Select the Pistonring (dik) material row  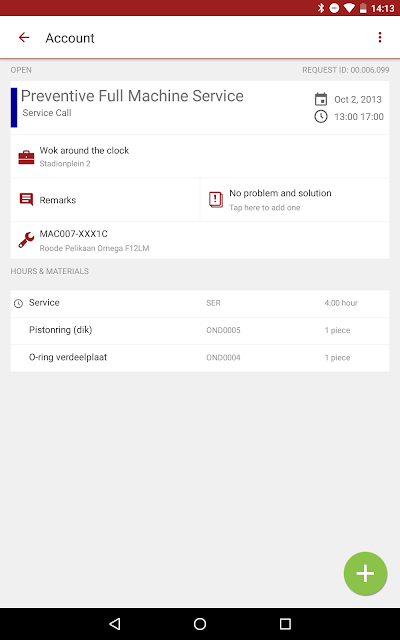point(200,331)
